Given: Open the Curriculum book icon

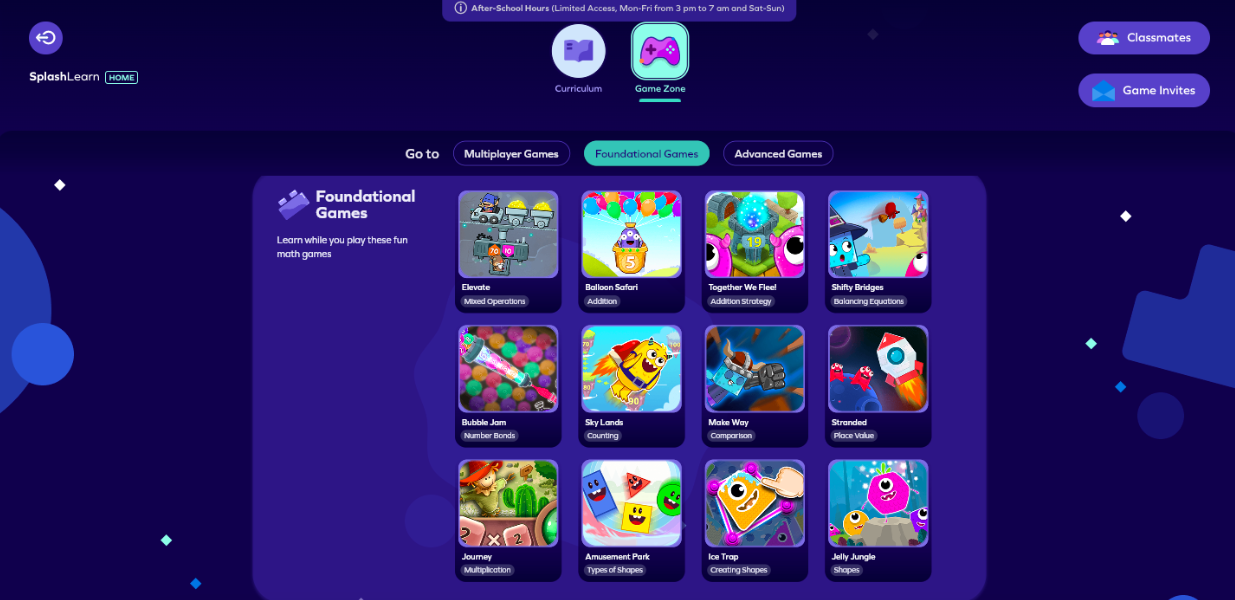Looking at the screenshot, I should pos(579,51).
